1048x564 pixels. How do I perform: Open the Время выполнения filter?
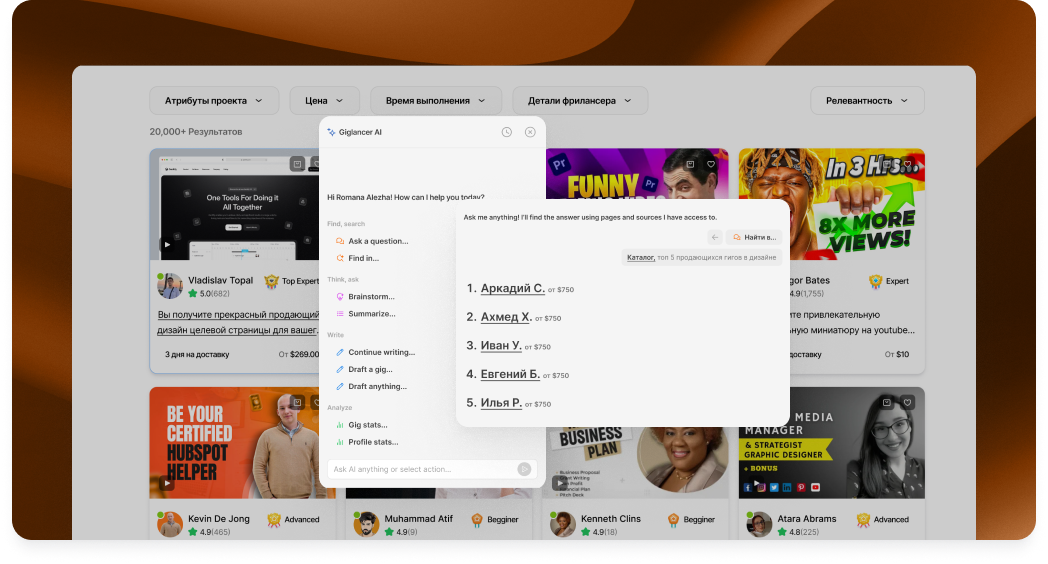[x=435, y=101]
